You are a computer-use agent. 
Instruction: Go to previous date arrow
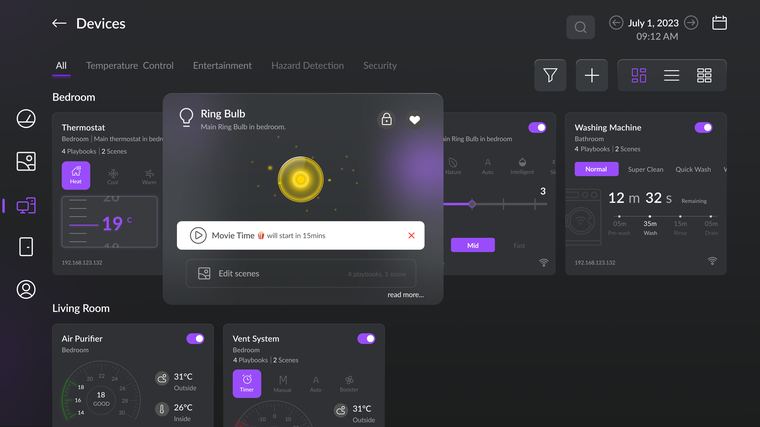pos(616,23)
